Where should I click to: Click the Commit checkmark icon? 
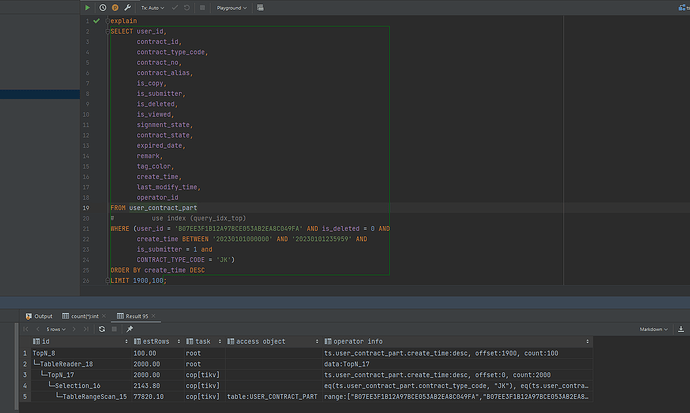click(x=175, y=7)
